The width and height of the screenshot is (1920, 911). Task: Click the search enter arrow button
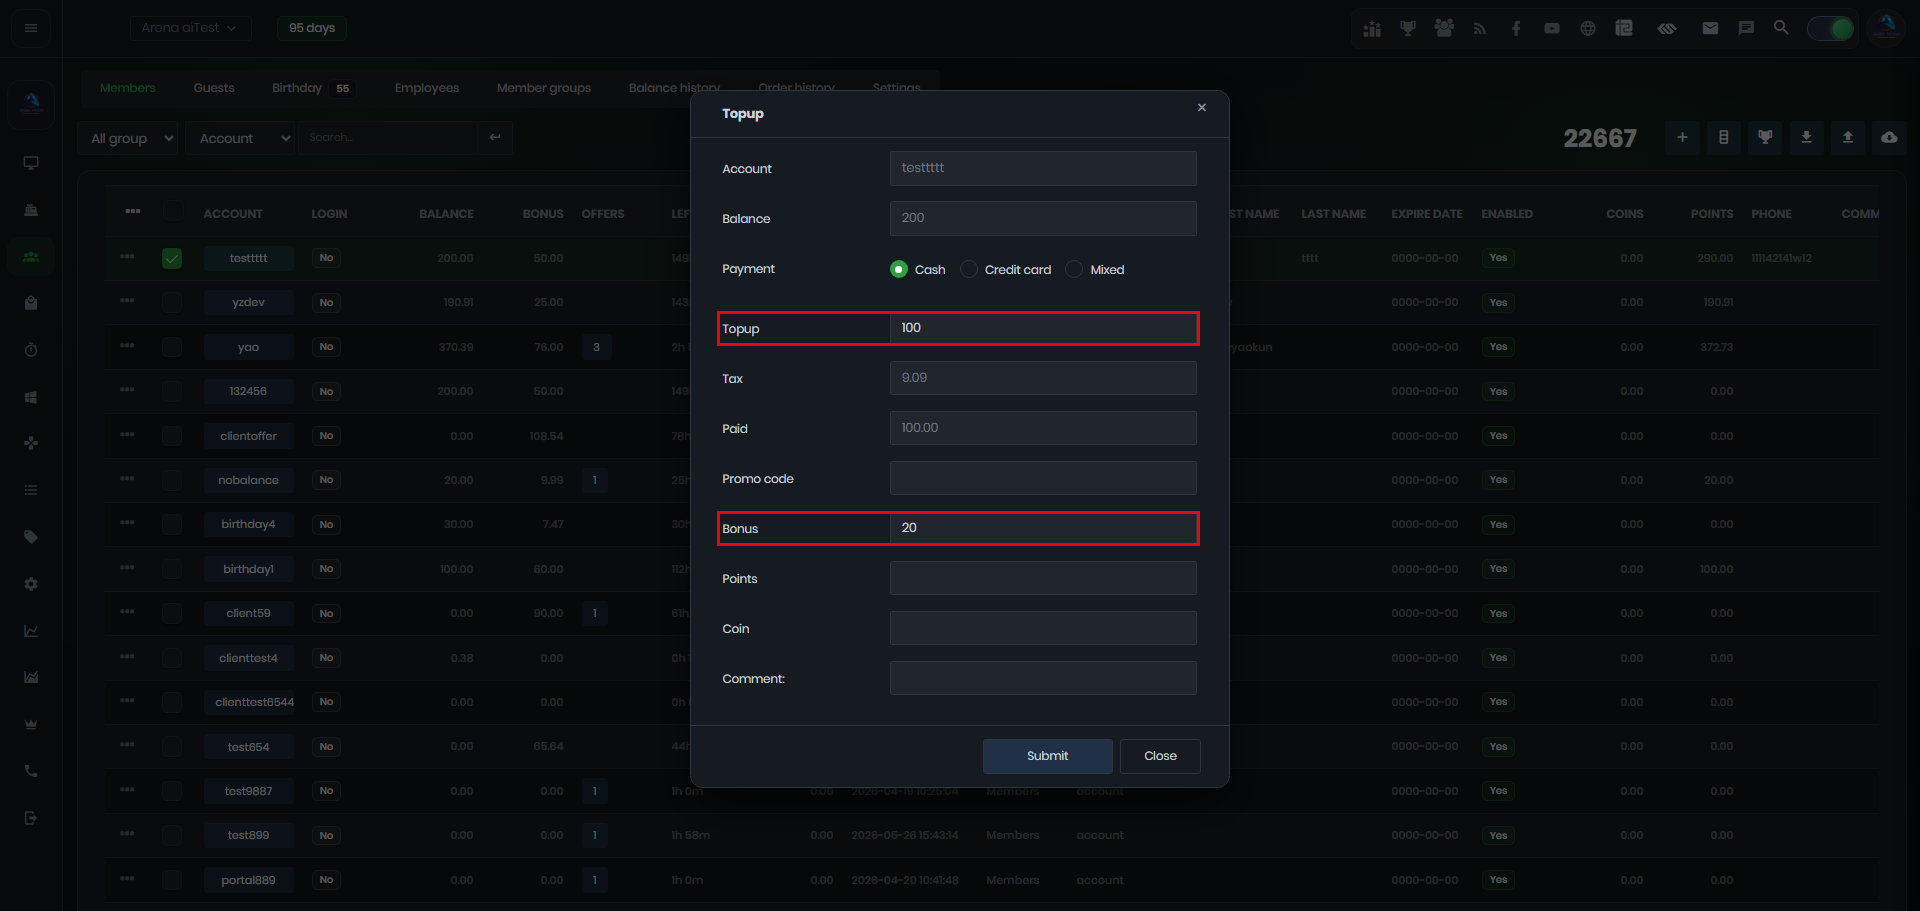(x=495, y=138)
